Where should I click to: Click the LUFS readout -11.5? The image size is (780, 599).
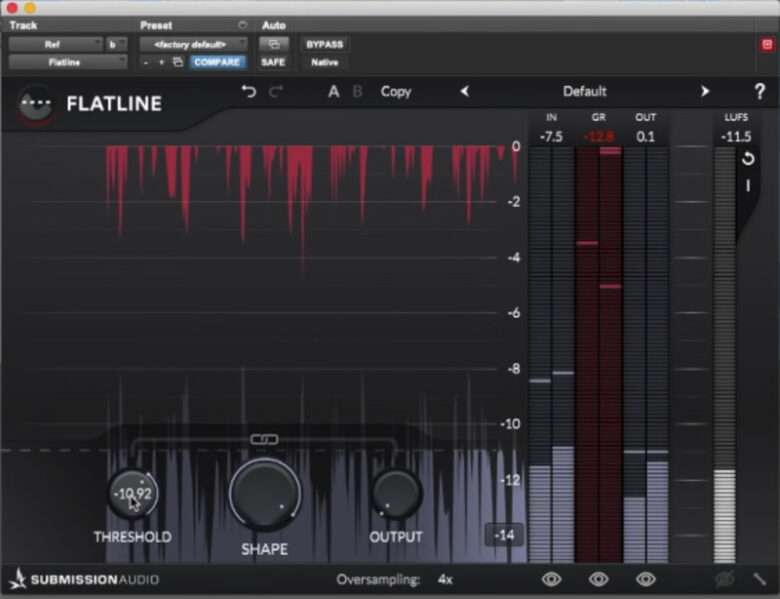737,137
